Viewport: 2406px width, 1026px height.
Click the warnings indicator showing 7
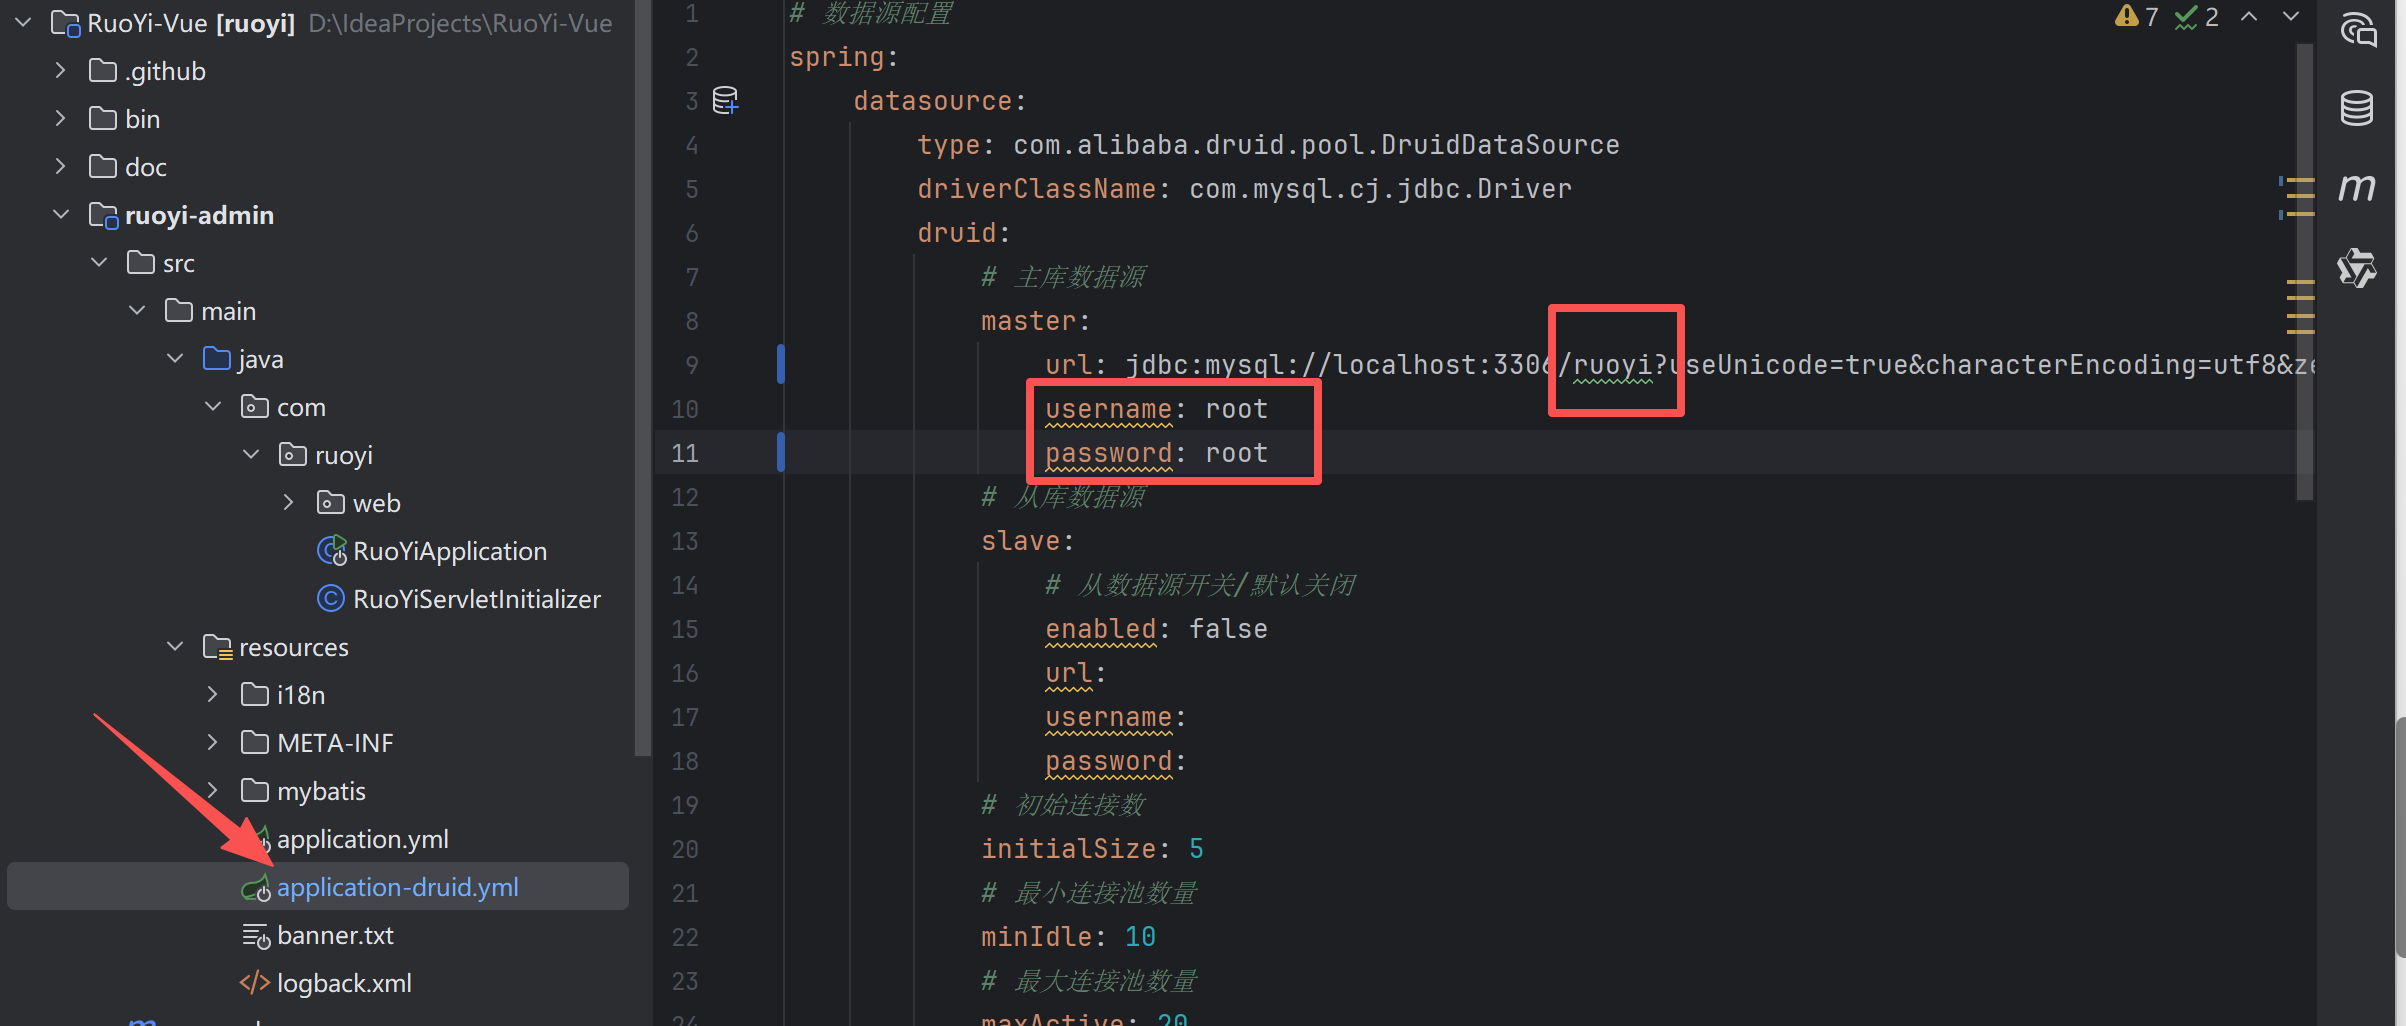tap(2137, 16)
